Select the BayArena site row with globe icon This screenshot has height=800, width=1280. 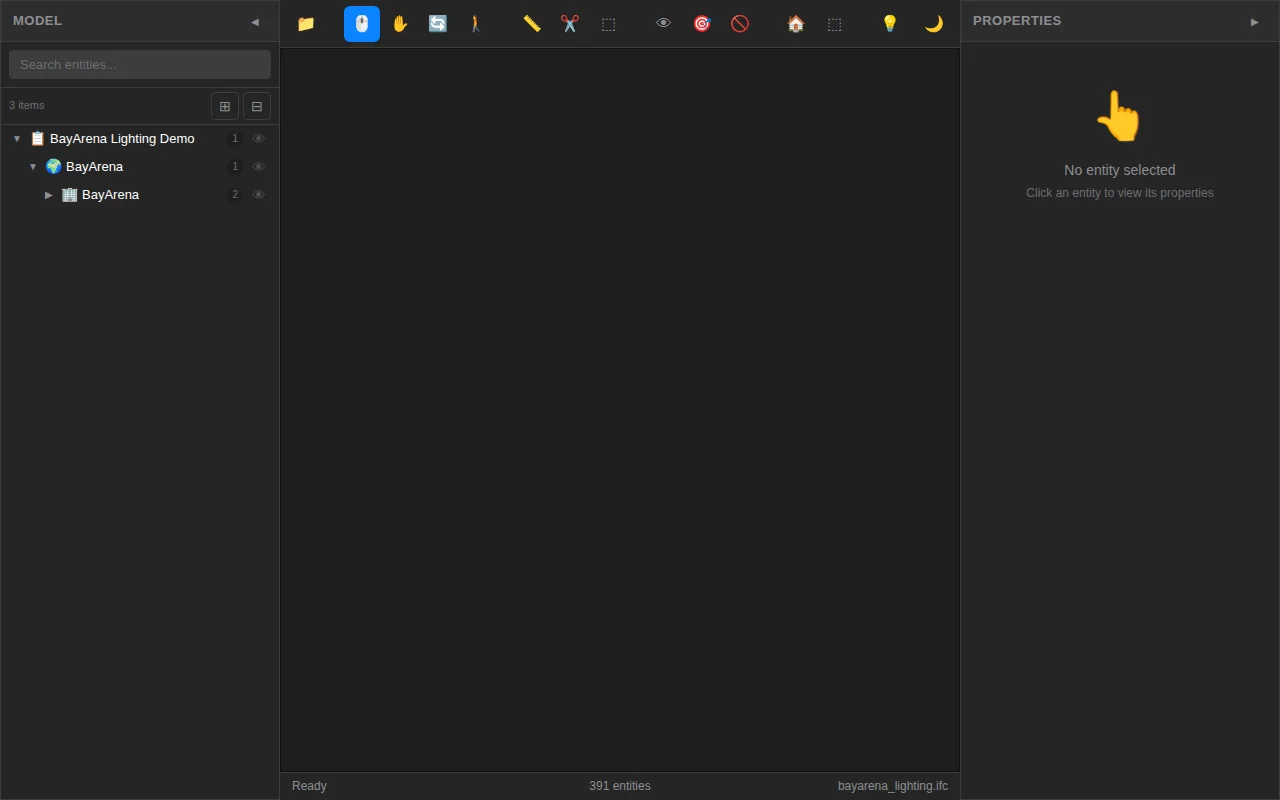[140, 167]
